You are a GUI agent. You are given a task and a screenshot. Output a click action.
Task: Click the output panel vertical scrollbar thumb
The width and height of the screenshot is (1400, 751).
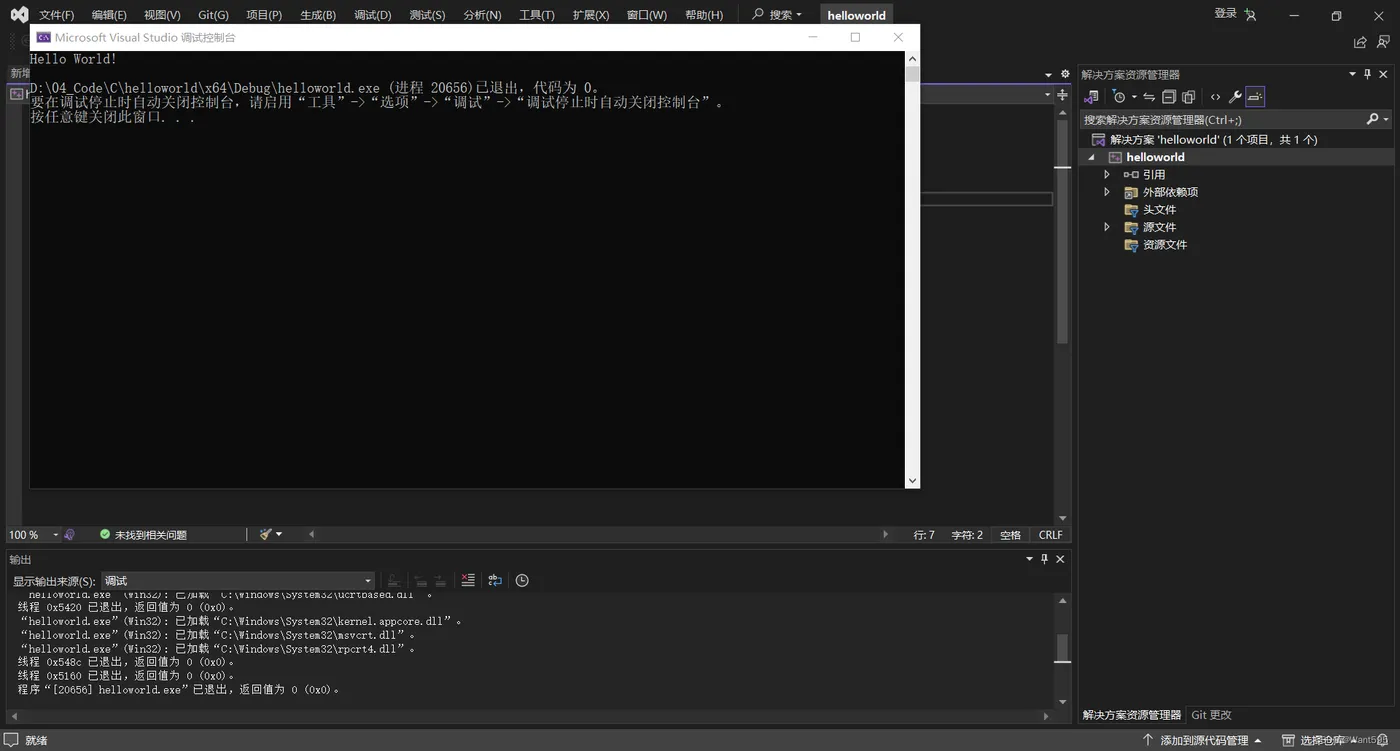point(1062,649)
